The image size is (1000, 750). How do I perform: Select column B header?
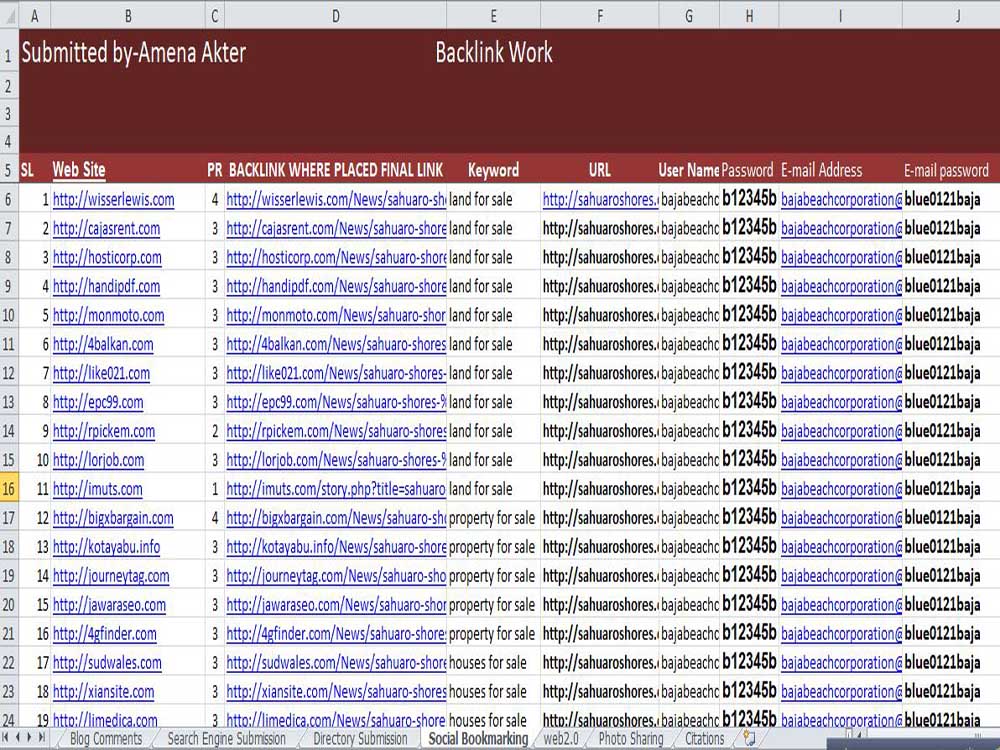pyautogui.click(x=128, y=16)
